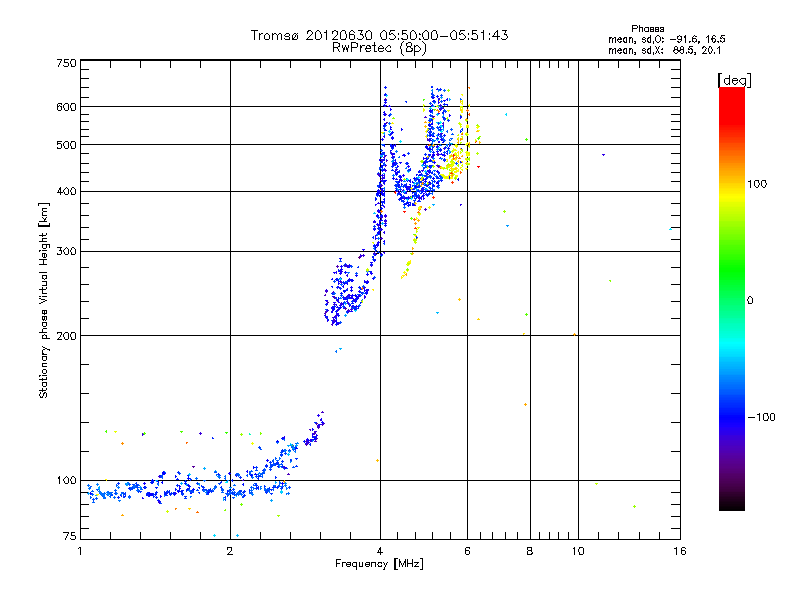The height and width of the screenshot is (600, 800).
Task: Click x-axis tick label '16'
Action: click(x=680, y=551)
